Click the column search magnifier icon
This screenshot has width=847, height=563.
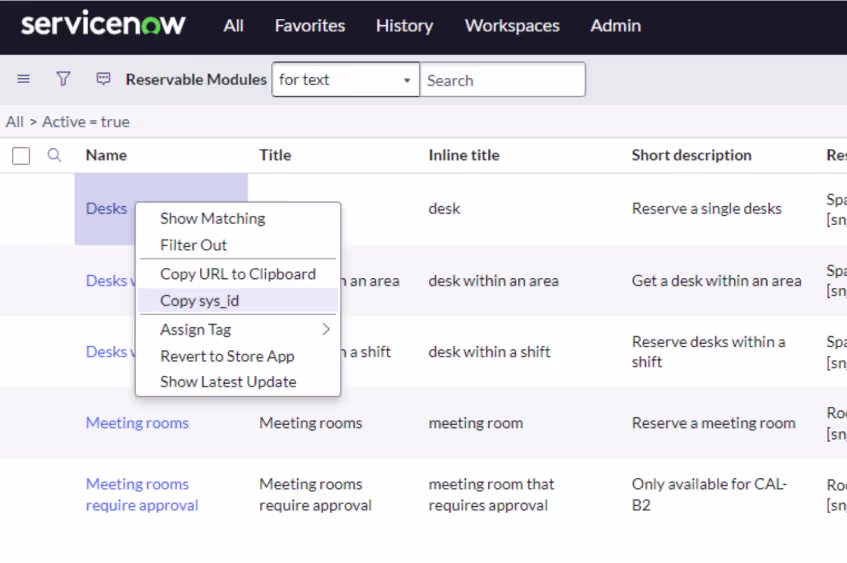click(x=54, y=156)
